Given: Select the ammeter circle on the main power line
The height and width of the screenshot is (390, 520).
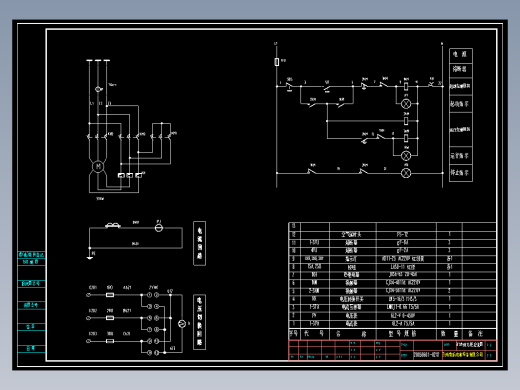Looking at the screenshot, I should [98, 89].
